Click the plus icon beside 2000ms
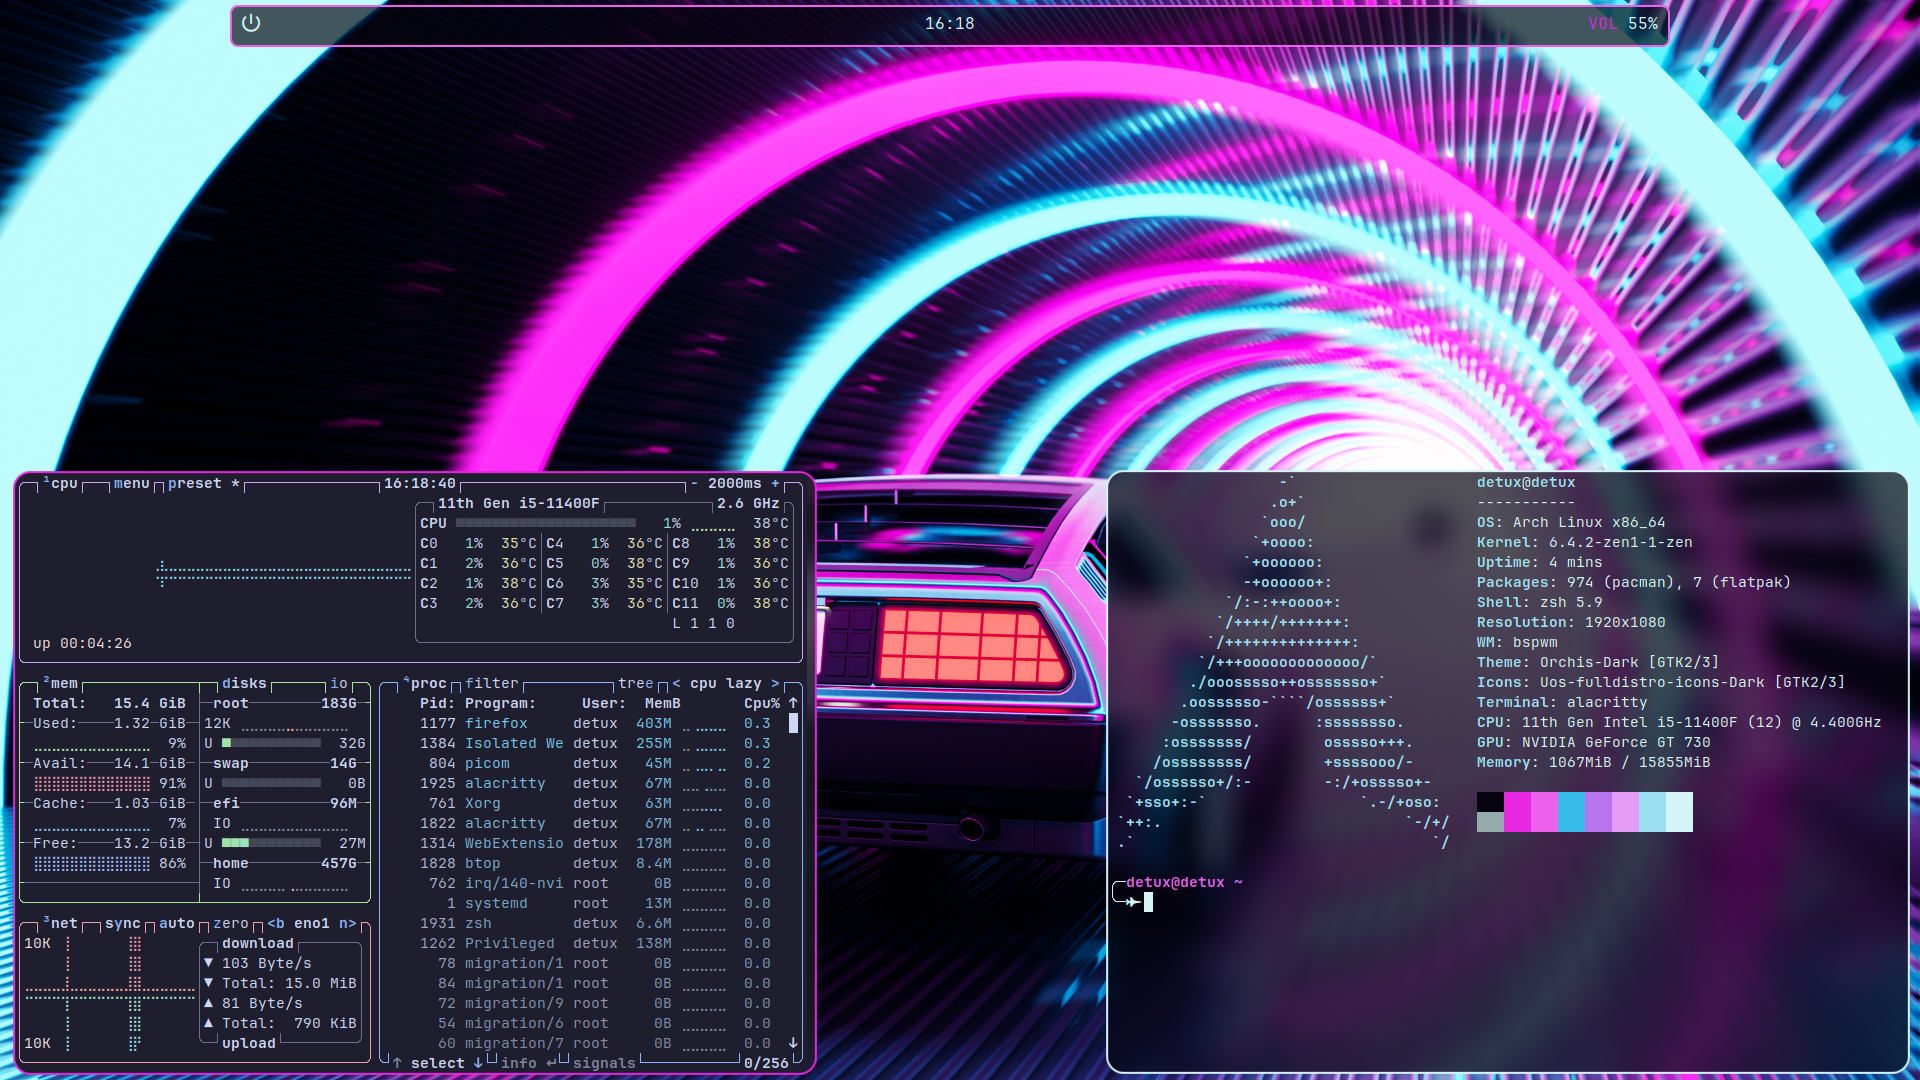 (775, 484)
